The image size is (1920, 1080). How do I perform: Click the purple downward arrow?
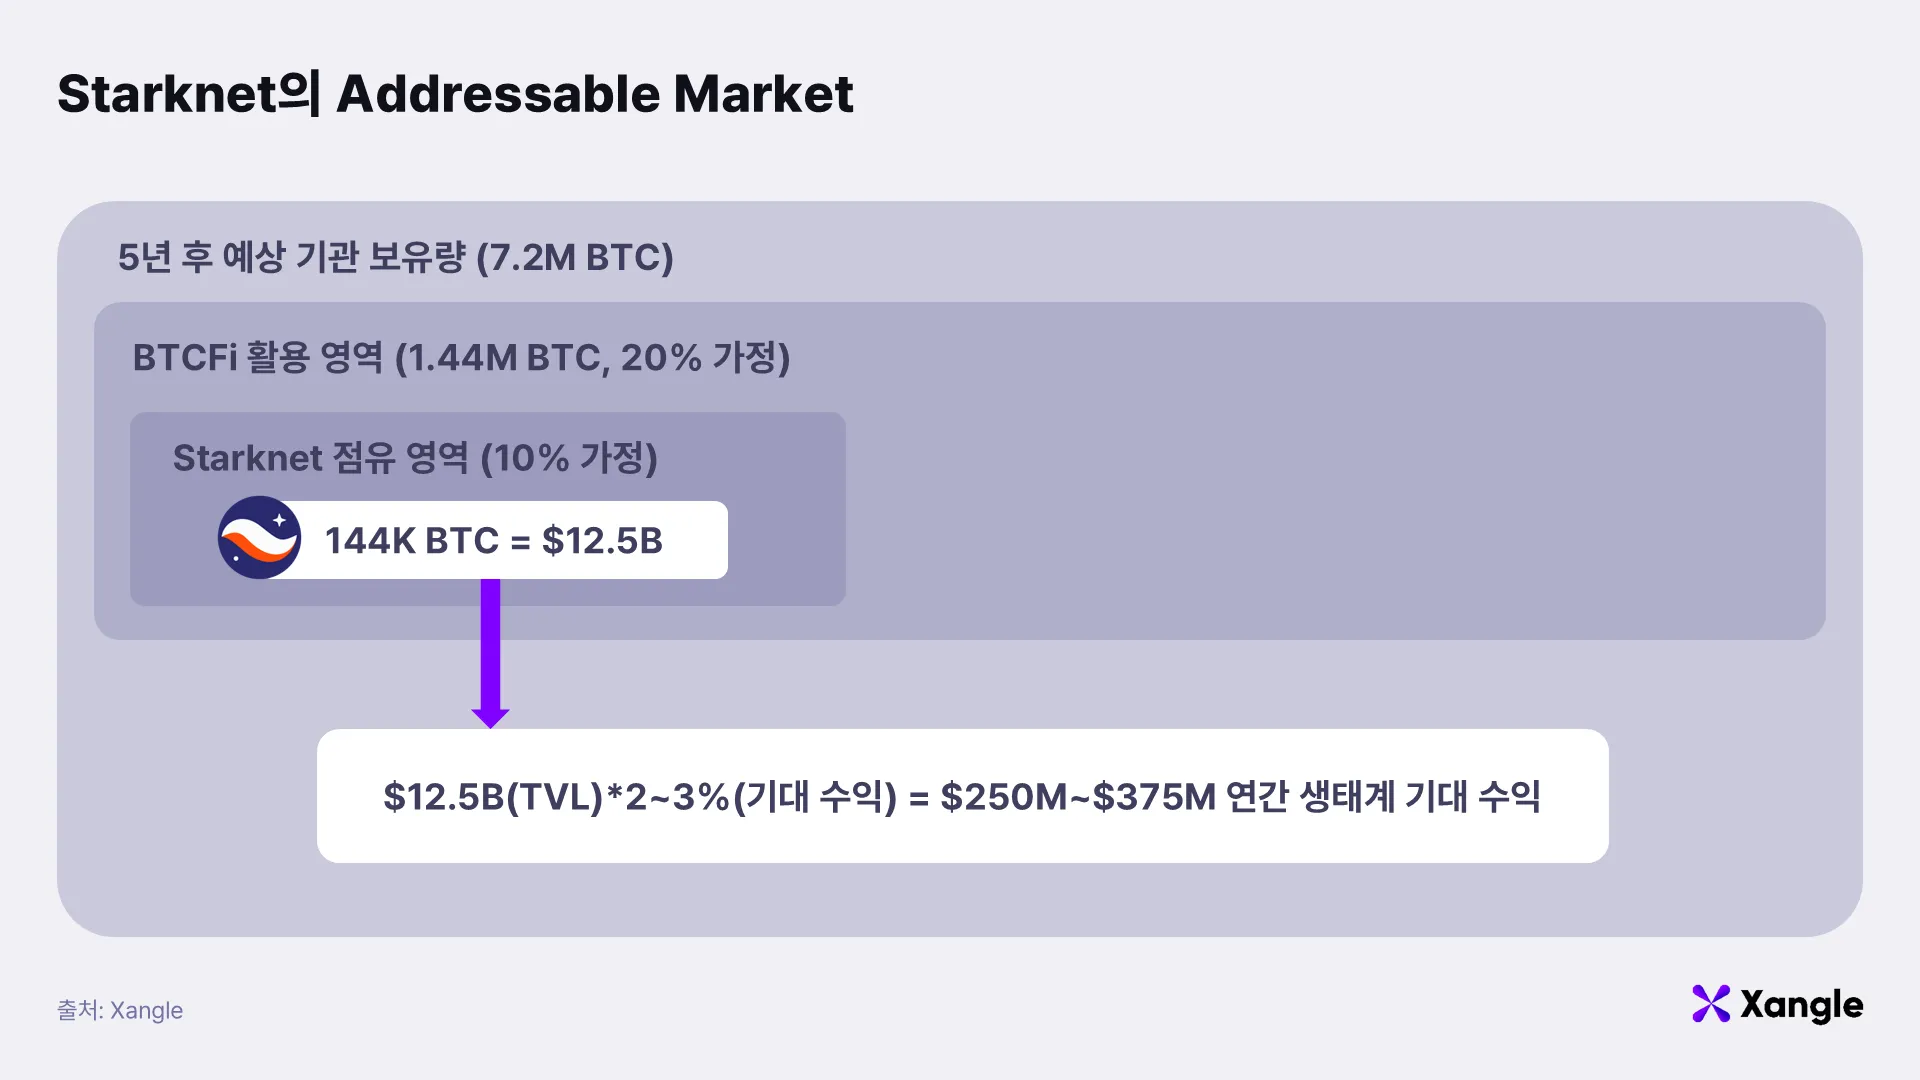490,653
